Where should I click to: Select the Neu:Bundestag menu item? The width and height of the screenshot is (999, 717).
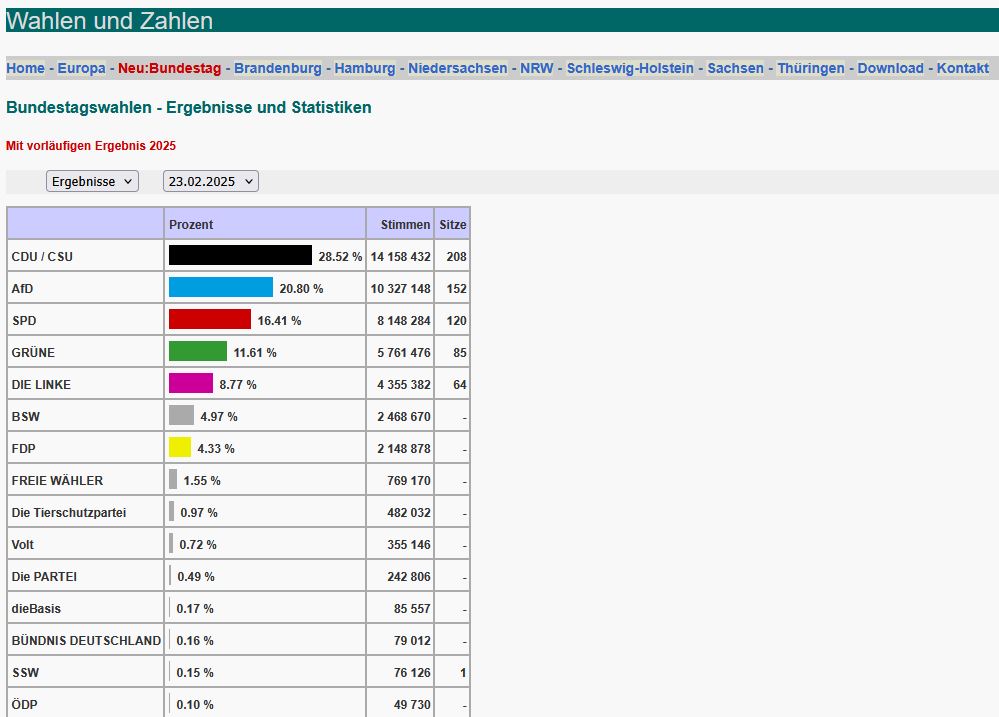pyautogui.click(x=169, y=68)
